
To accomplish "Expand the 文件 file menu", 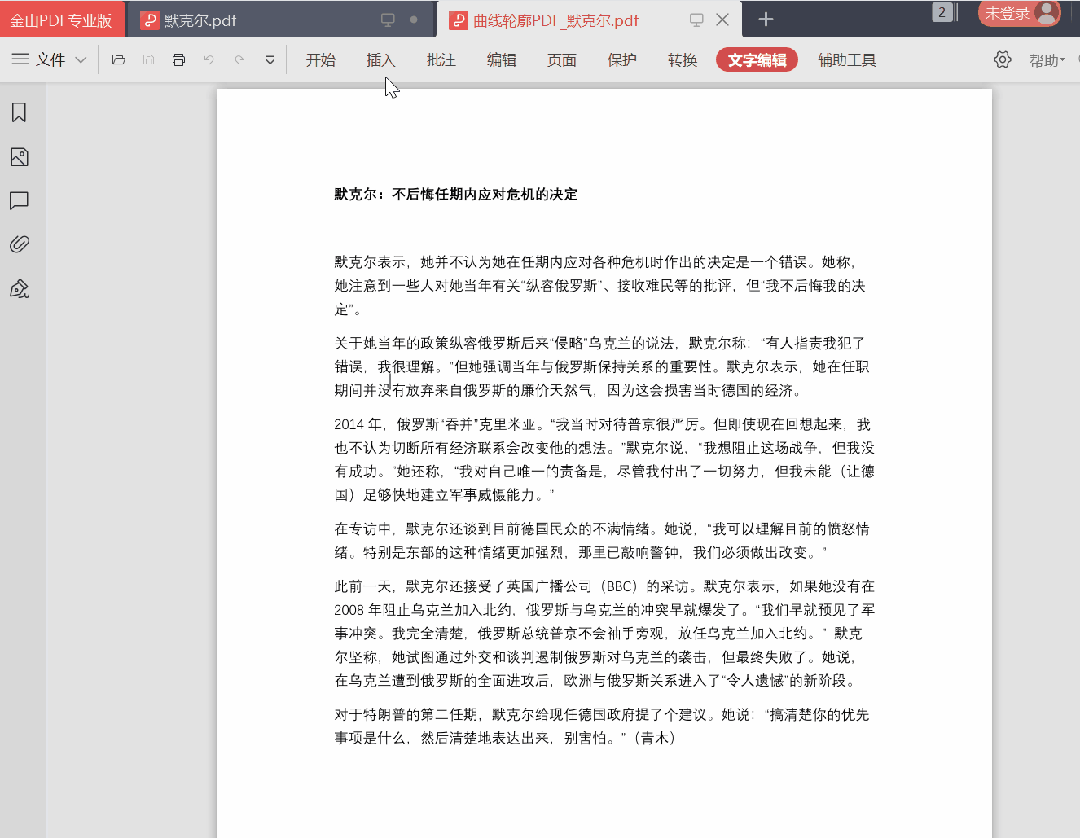I will [49, 60].
